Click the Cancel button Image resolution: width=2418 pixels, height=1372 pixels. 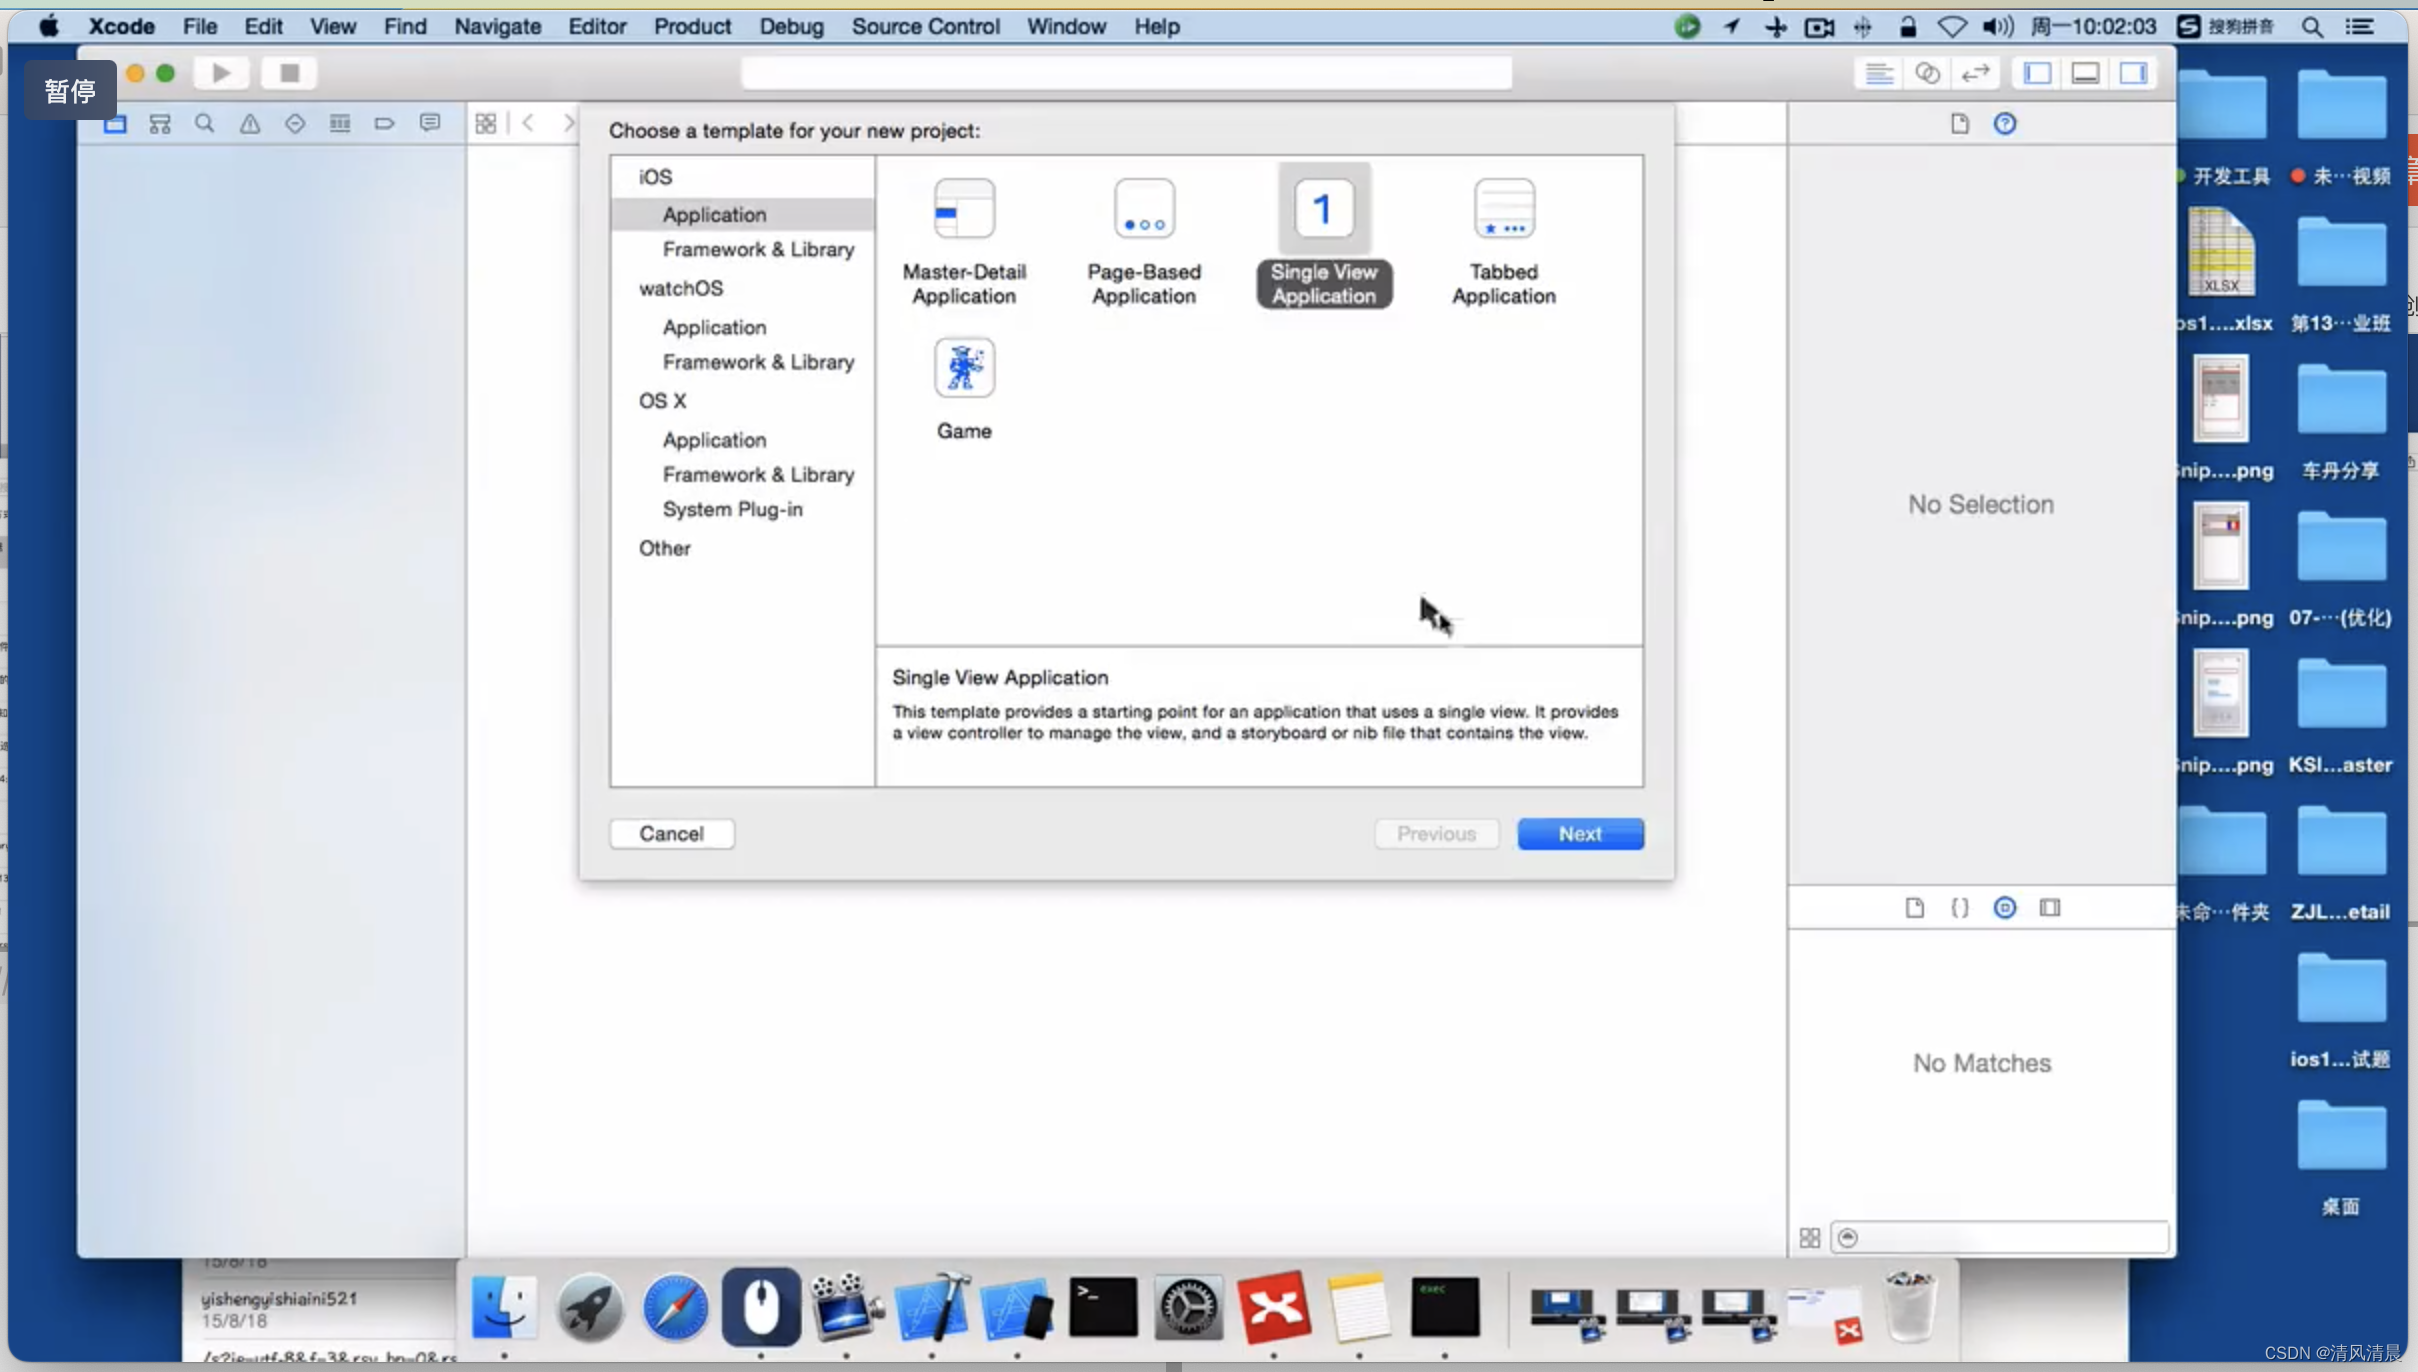pyautogui.click(x=671, y=833)
